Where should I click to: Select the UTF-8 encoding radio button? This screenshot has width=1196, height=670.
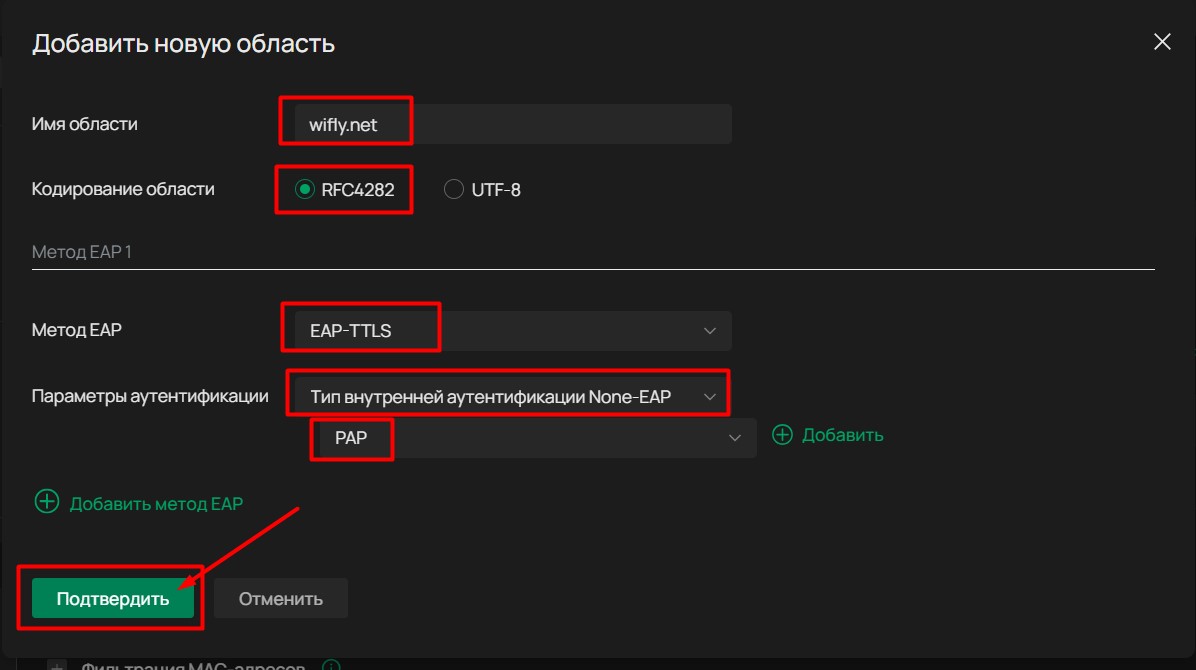tap(454, 189)
